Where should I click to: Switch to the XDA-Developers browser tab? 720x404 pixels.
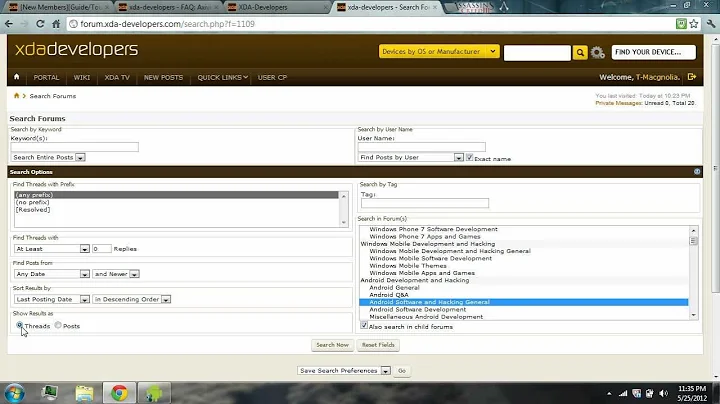[278, 7]
